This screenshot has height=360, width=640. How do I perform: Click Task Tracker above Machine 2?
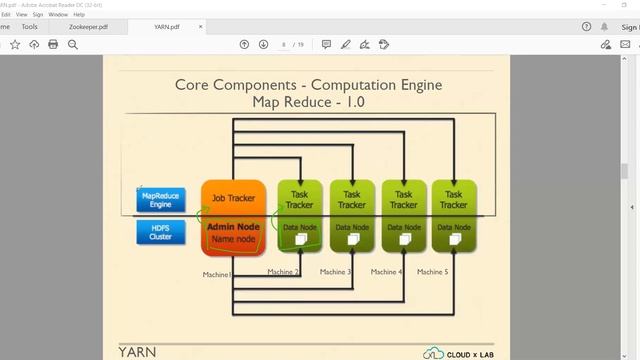point(300,200)
